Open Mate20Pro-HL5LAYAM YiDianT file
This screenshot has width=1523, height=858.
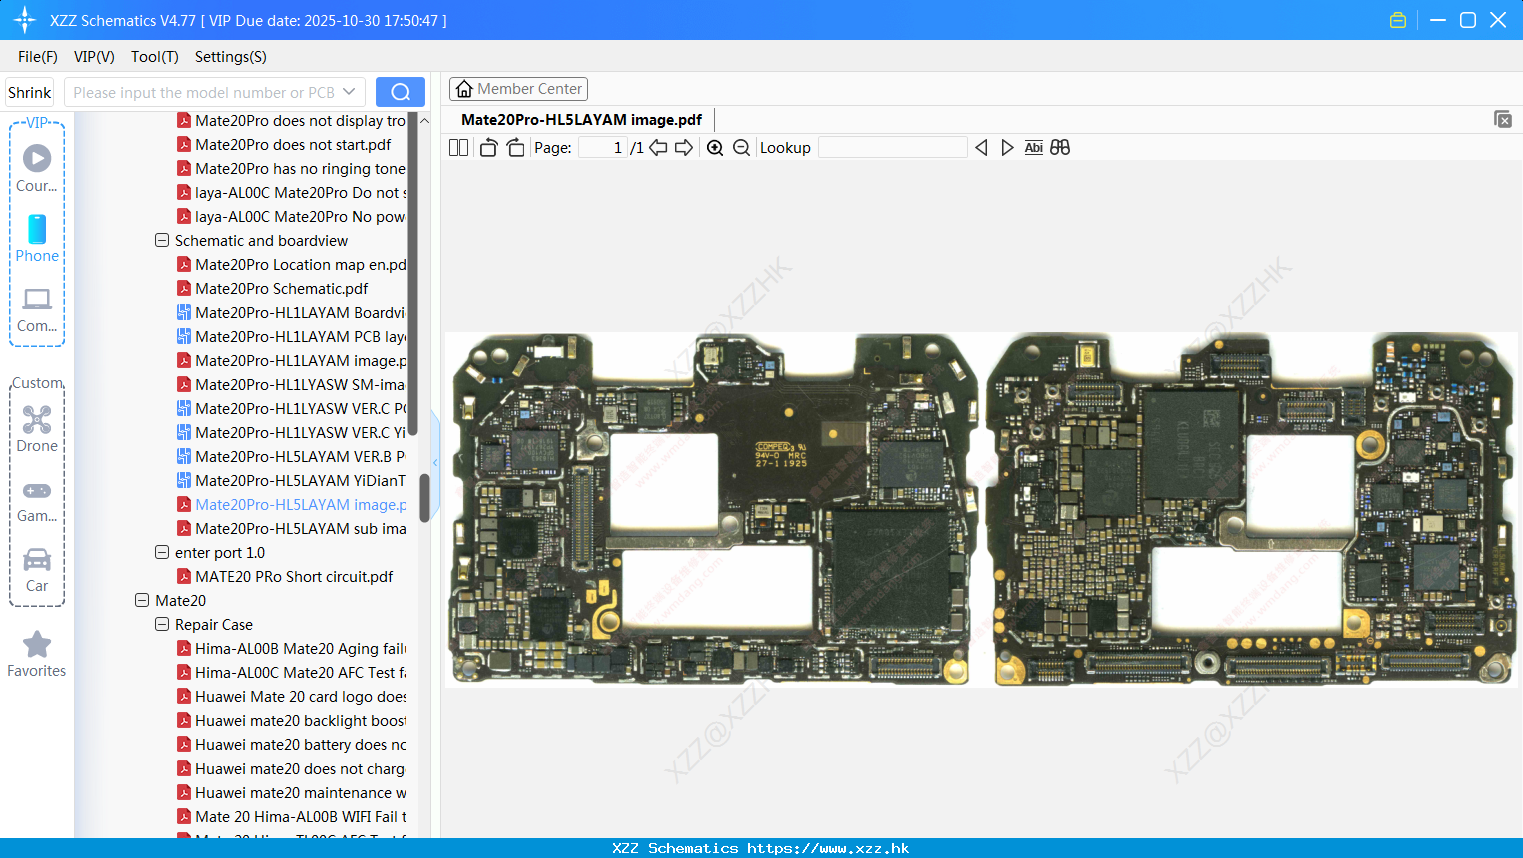(x=291, y=480)
